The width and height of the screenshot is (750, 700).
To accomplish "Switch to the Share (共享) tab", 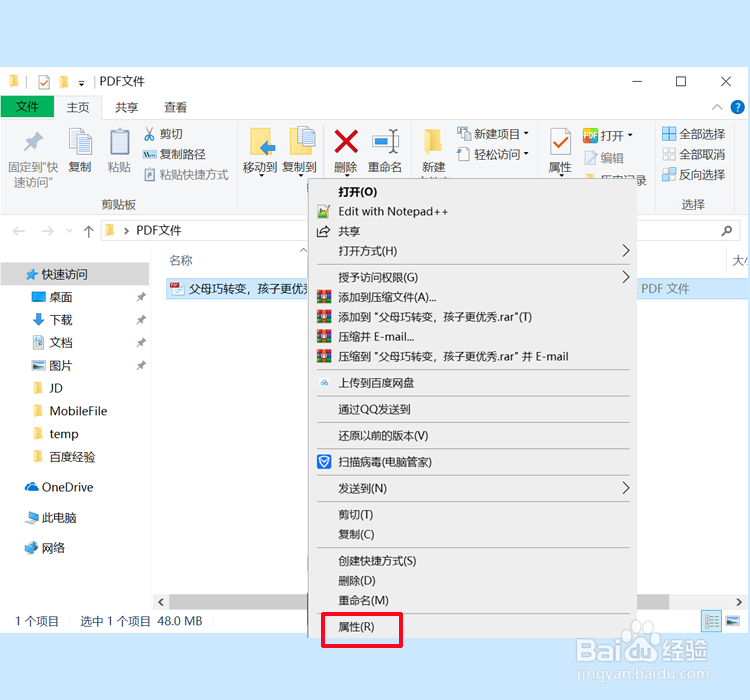I will pyautogui.click(x=126, y=108).
